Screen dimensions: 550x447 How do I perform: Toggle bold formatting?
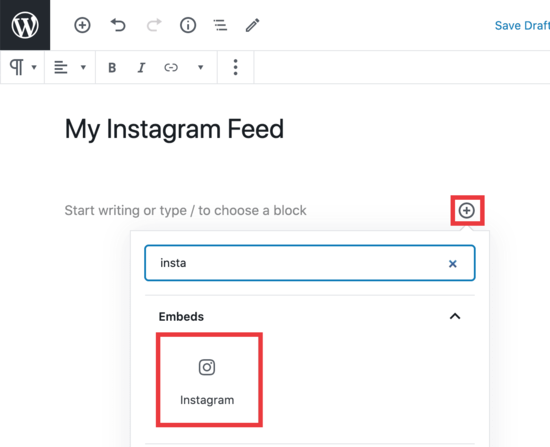click(112, 67)
